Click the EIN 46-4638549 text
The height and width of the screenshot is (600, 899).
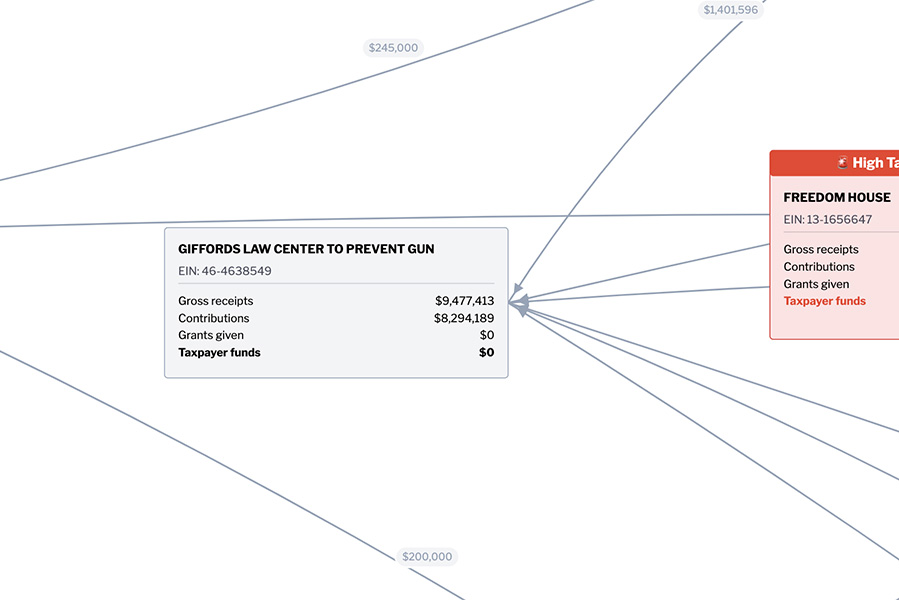click(x=224, y=270)
